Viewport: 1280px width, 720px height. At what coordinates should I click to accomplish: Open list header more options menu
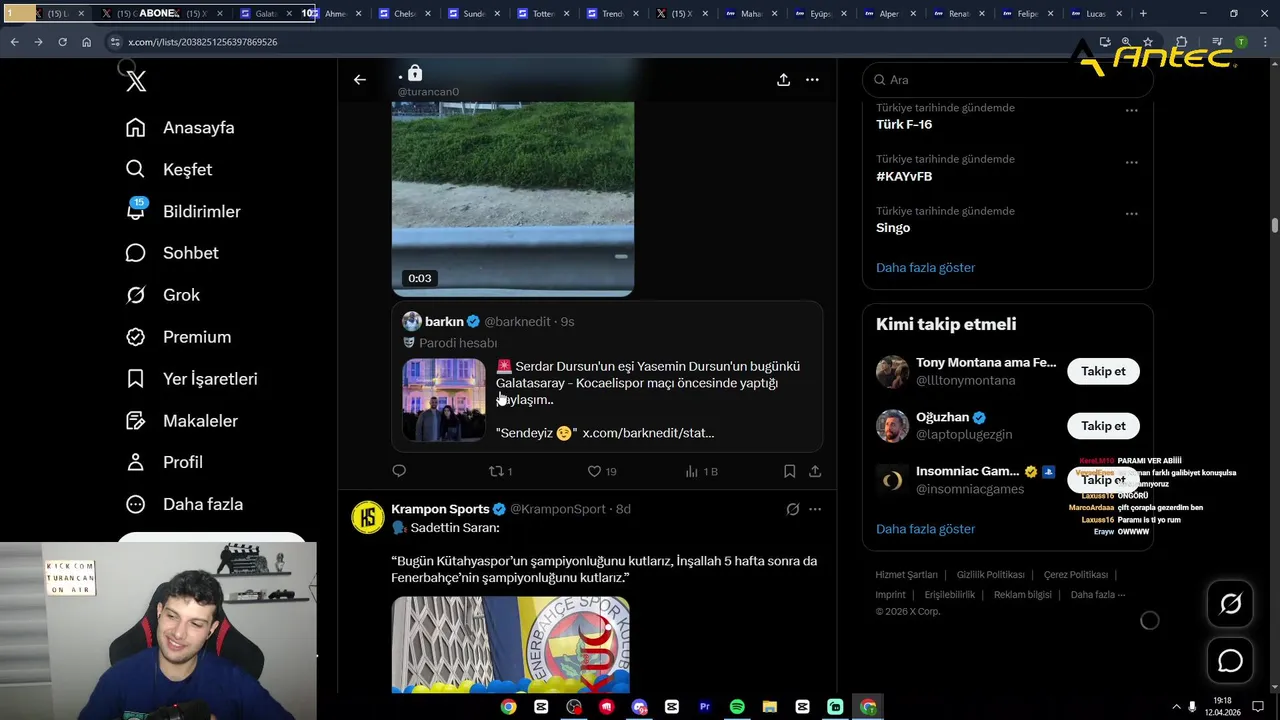coord(813,80)
